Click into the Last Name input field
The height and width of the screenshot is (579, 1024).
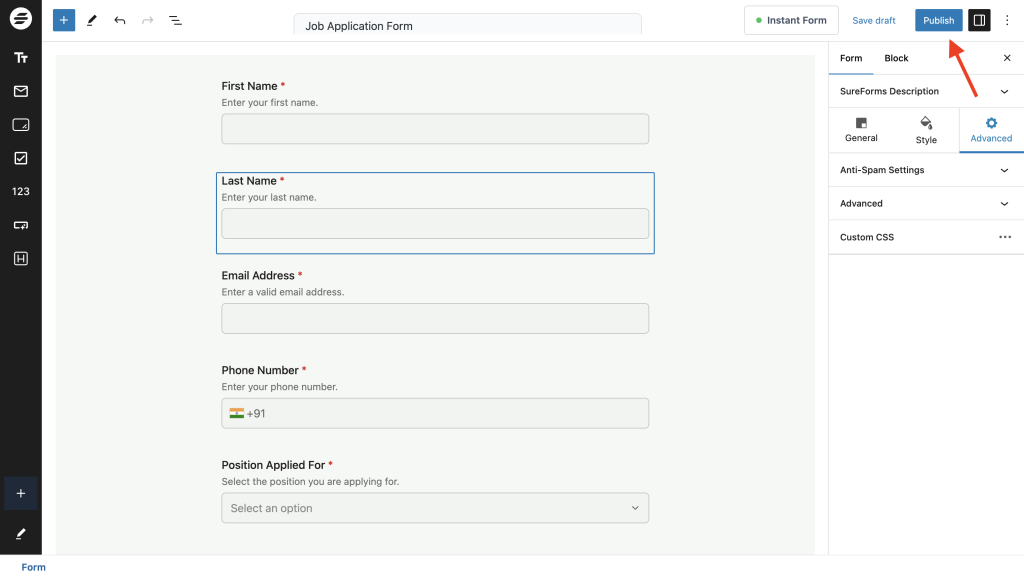coord(434,223)
